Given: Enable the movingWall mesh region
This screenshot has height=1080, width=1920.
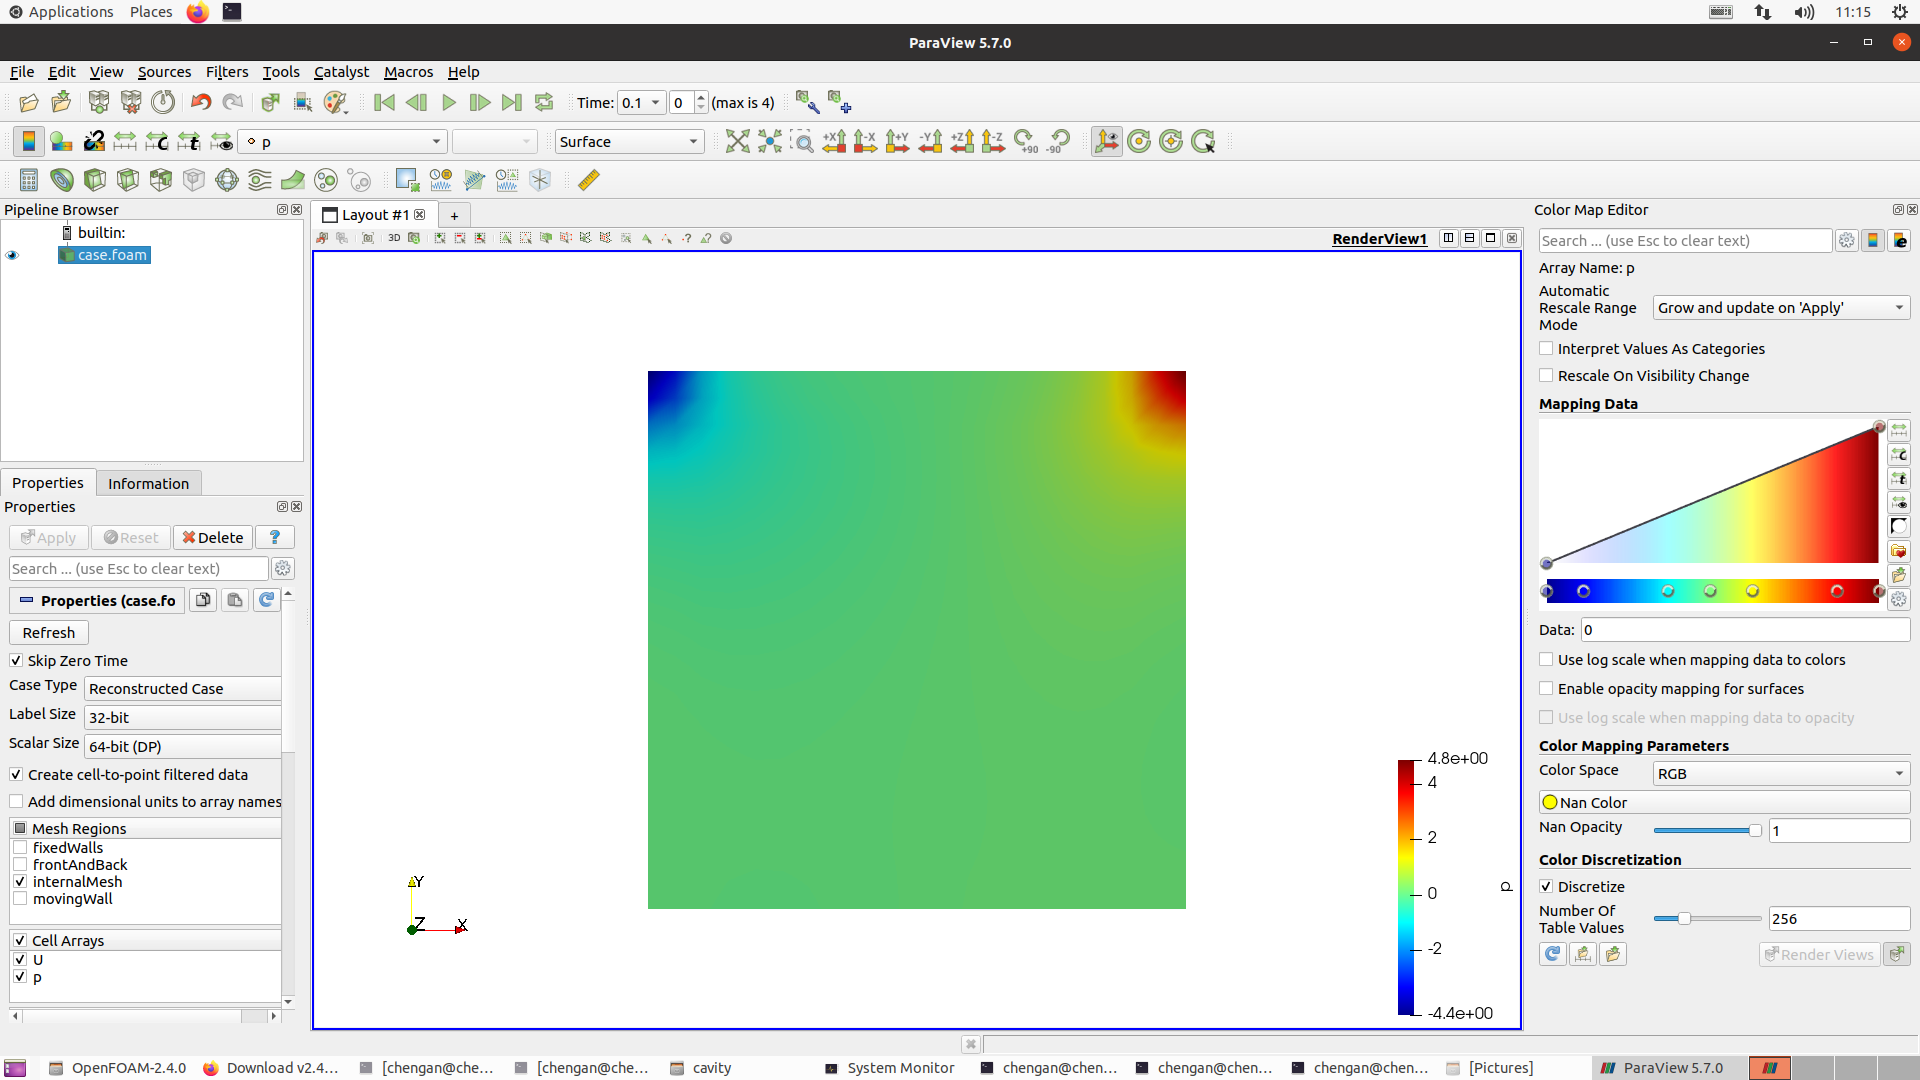Looking at the screenshot, I should [20, 899].
